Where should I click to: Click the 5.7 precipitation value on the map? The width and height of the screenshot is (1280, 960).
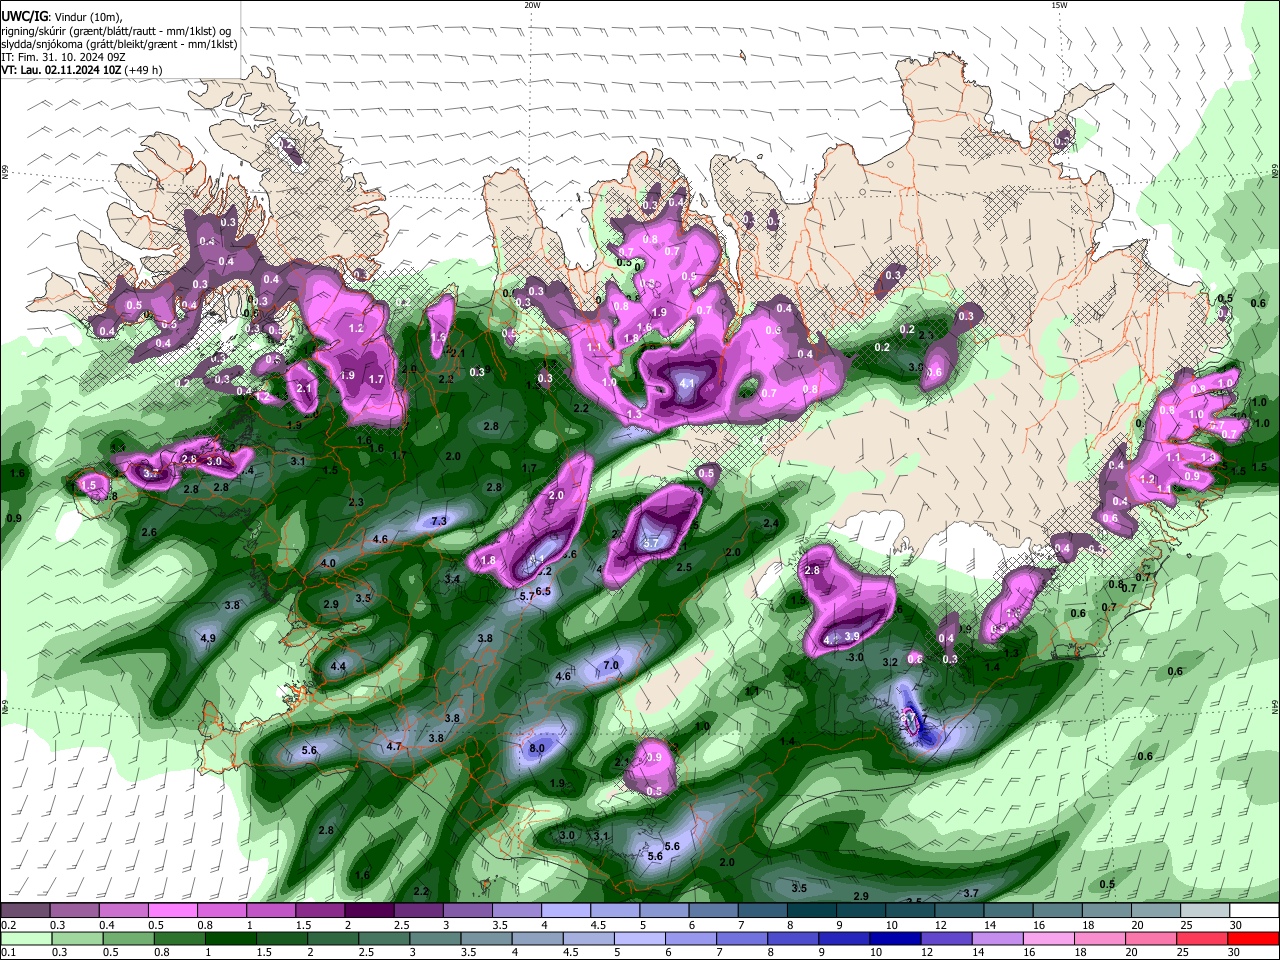point(527,596)
